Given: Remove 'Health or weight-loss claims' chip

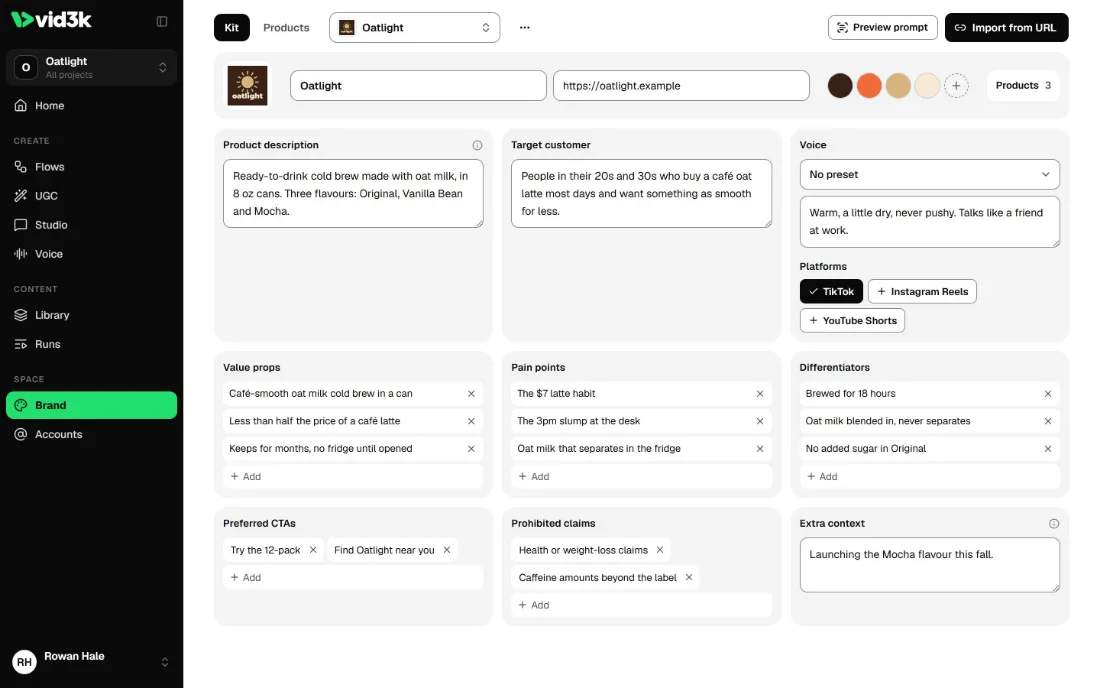Looking at the screenshot, I should coord(660,551).
